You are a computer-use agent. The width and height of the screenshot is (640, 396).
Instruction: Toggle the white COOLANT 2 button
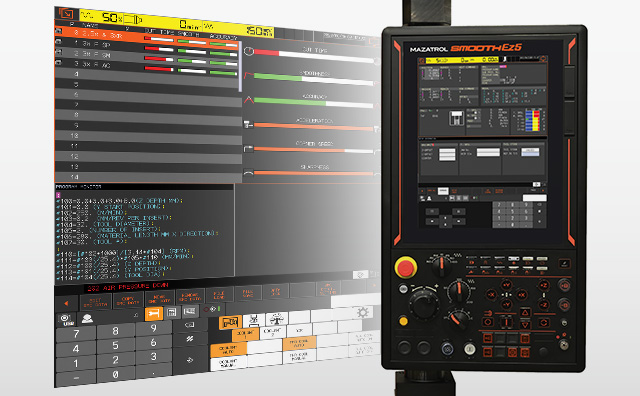[x=272, y=331]
